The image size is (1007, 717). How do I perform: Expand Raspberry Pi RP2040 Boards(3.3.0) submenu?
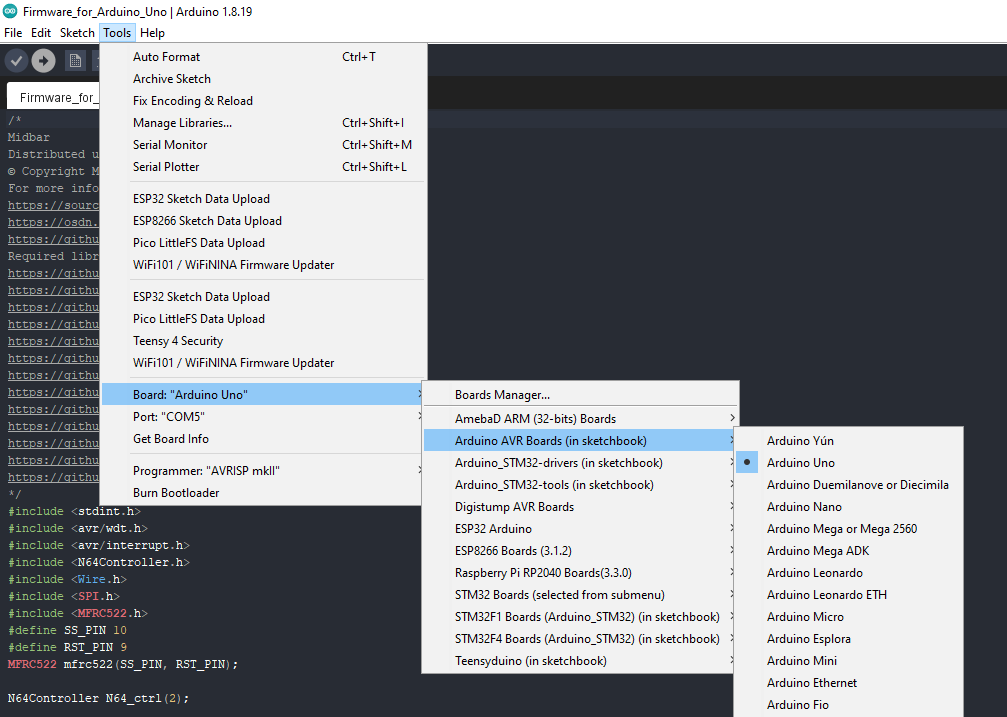[x=580, y=572]
